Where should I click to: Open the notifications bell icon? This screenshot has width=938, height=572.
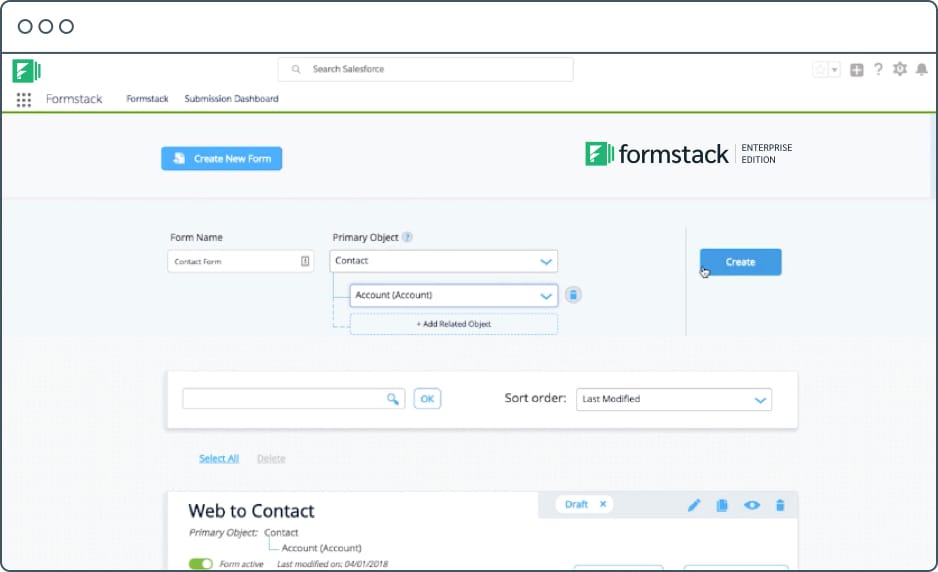[x=922, y=69]
